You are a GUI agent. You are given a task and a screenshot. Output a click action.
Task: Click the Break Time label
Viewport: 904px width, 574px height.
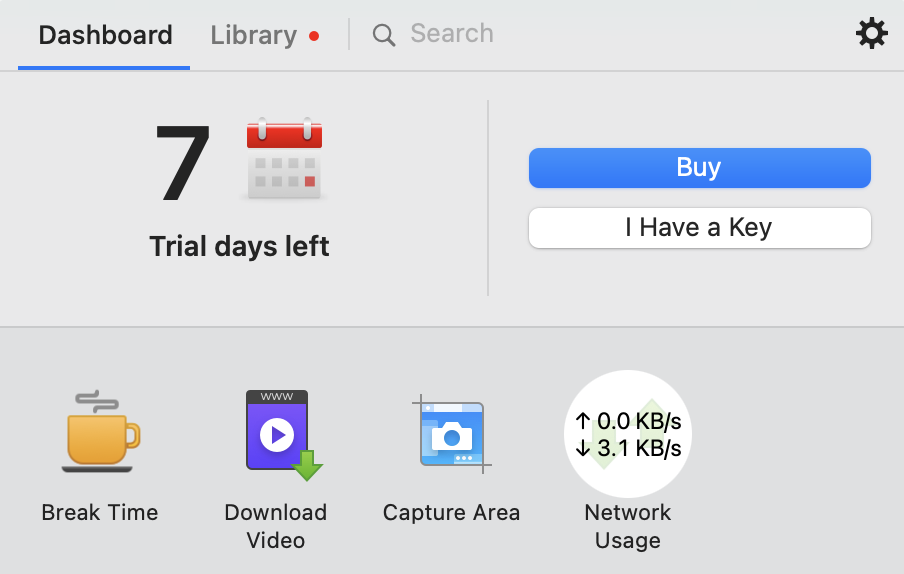point(100,513)
